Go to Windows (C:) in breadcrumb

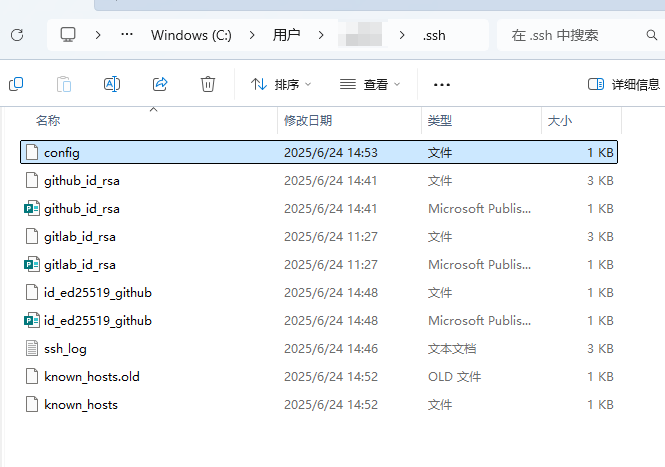pyautogui.click(x=191, y=35)
